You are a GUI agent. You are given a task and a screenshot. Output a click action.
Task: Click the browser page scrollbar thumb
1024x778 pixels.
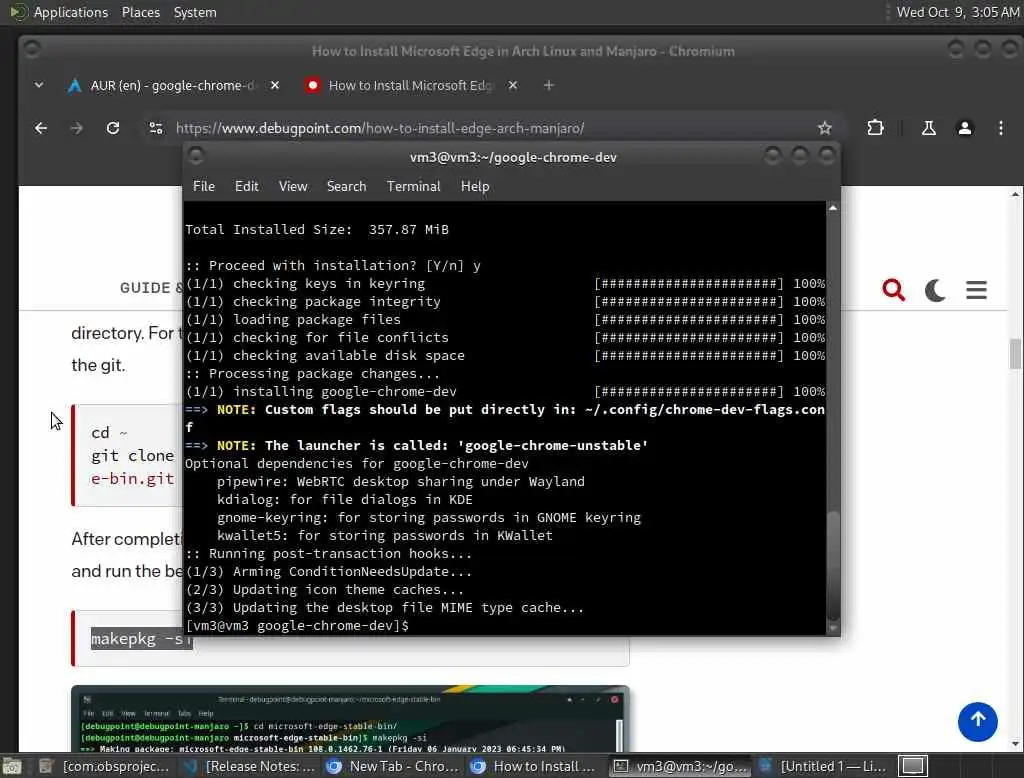(x=1015, y=353)
